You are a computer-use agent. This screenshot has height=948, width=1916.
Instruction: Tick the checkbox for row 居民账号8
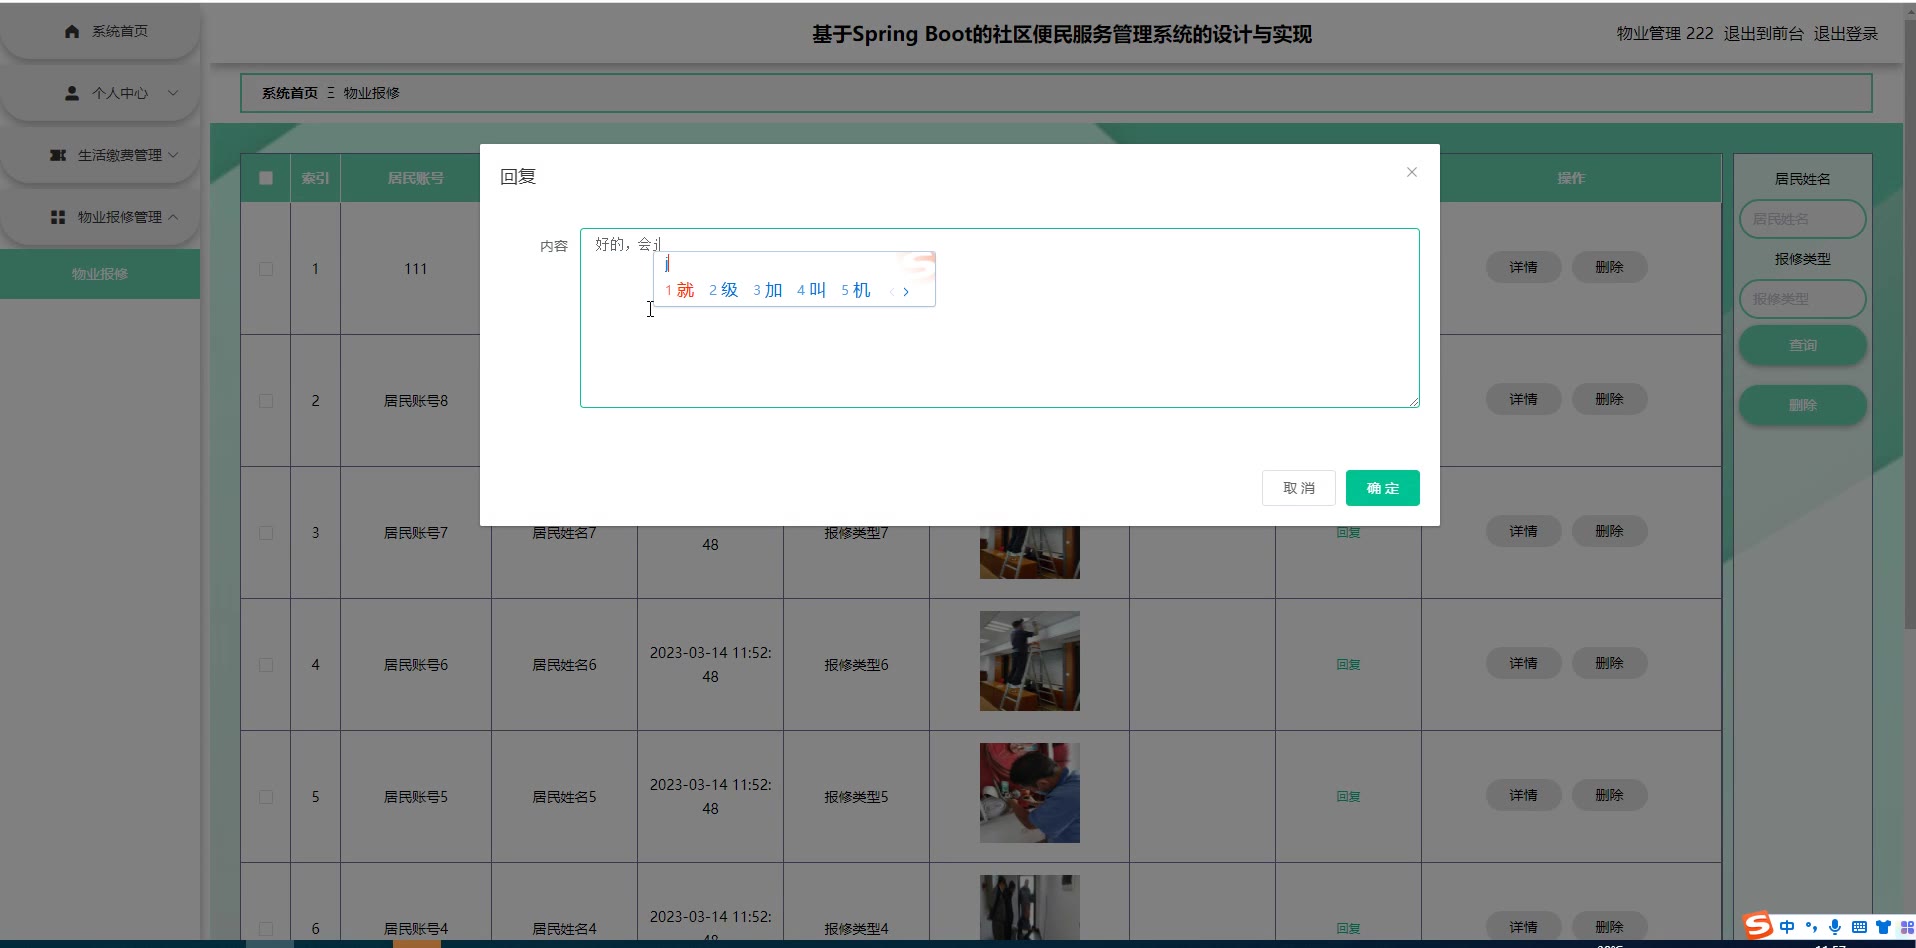pos(266,401)
